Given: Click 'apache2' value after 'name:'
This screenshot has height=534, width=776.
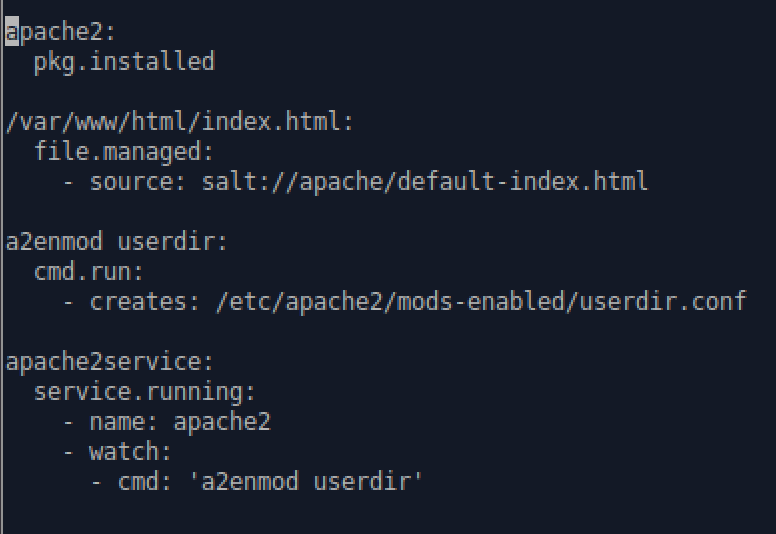Looking at the screenshot, I should point(222,422).
